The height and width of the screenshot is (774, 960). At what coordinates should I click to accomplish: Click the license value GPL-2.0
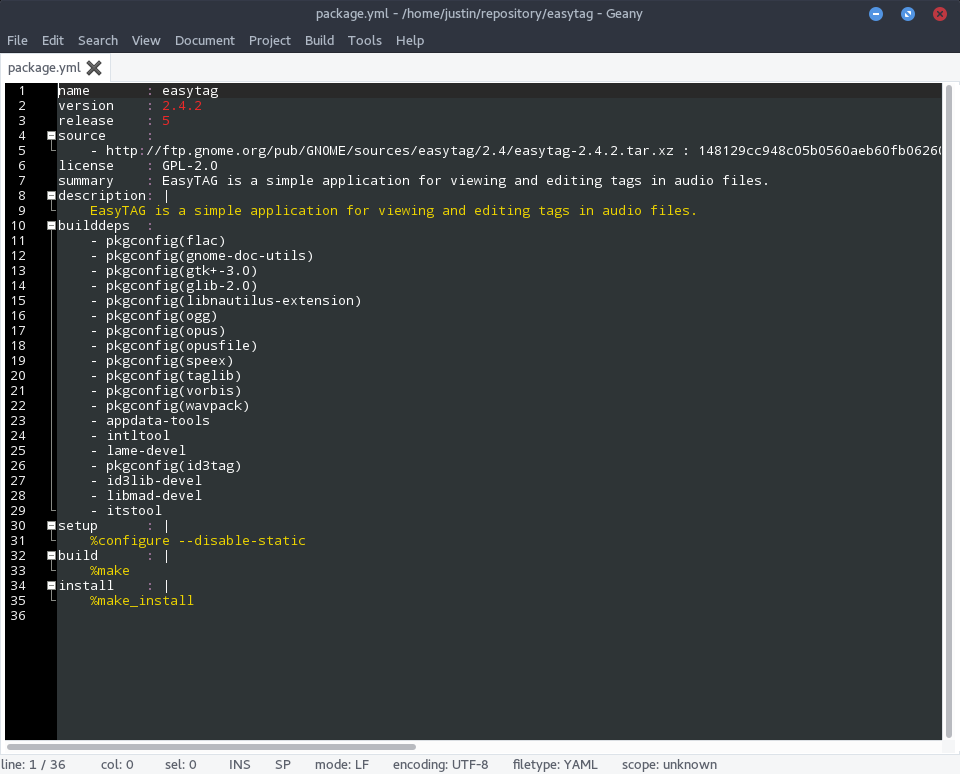[x=190, y=166]
